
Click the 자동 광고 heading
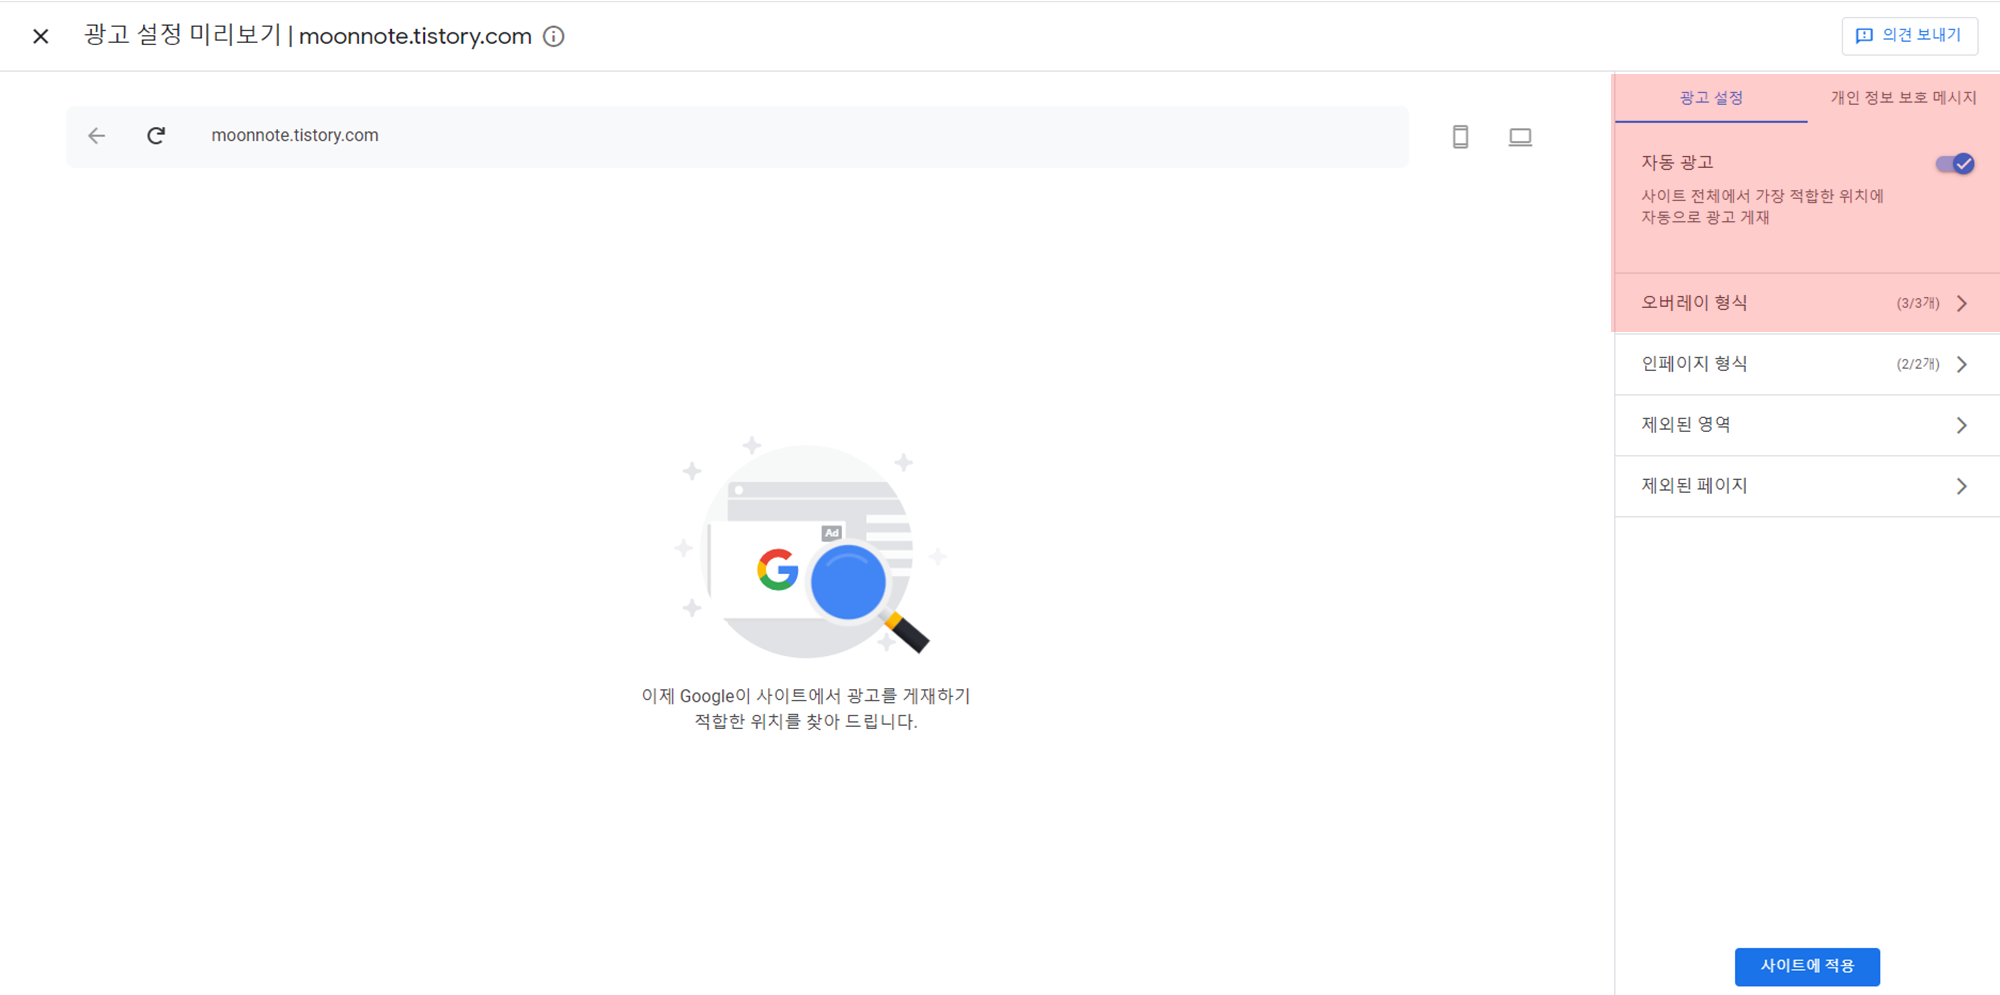tap(1677, 162)
